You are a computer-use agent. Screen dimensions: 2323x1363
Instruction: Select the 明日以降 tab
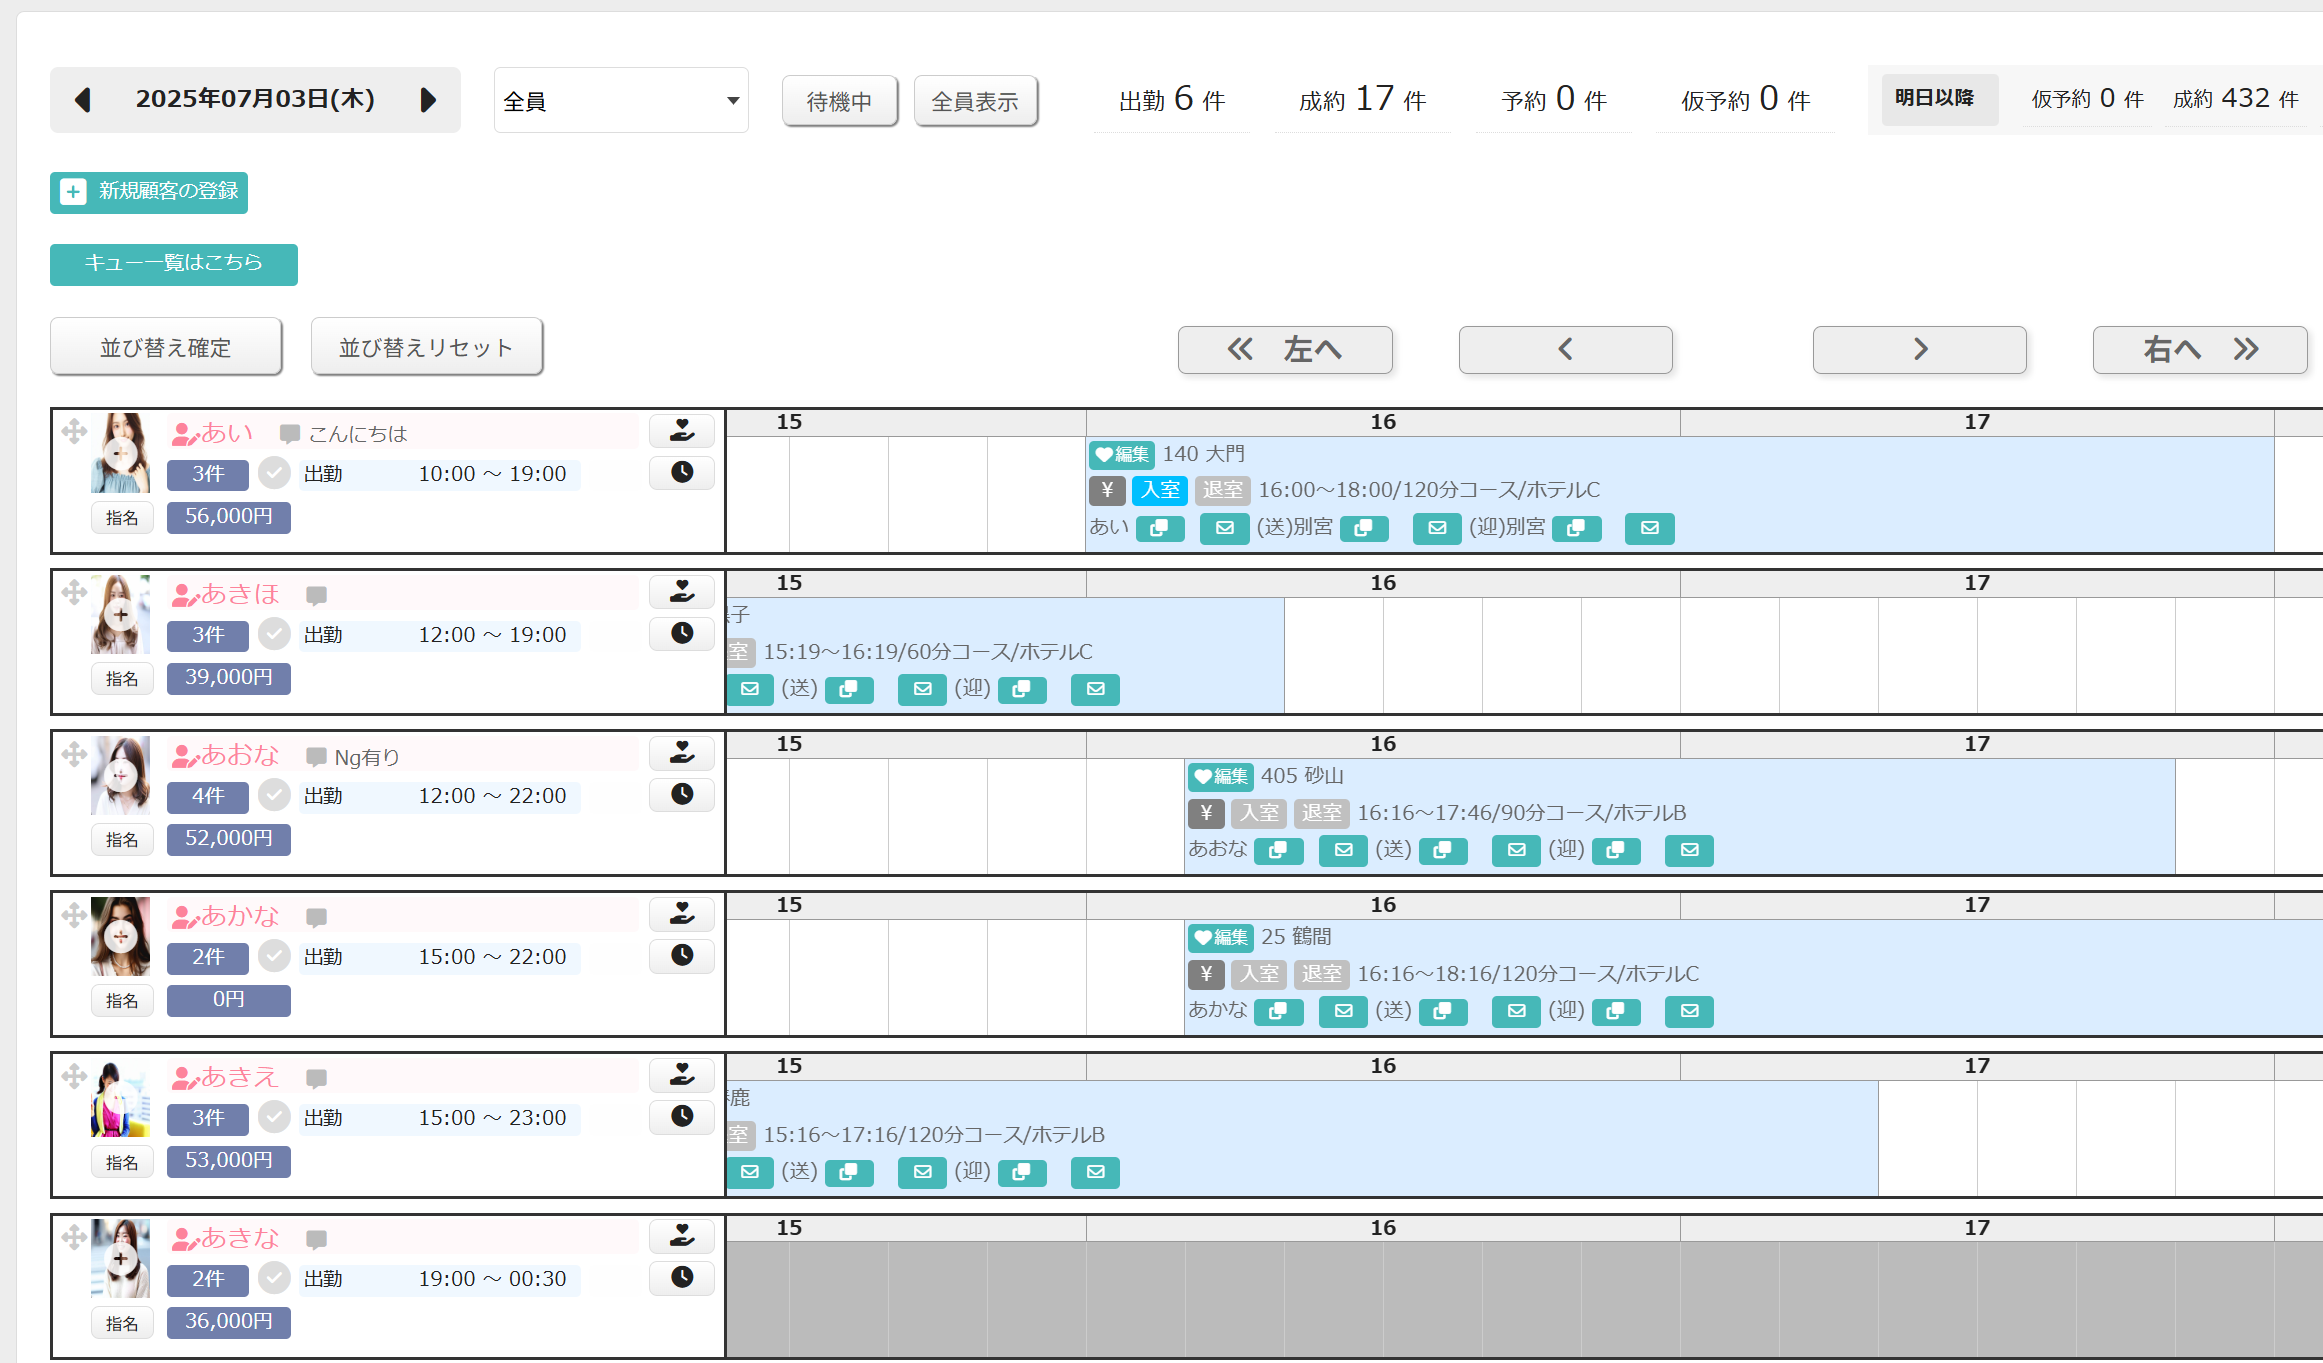click(x=1935, y=98)
